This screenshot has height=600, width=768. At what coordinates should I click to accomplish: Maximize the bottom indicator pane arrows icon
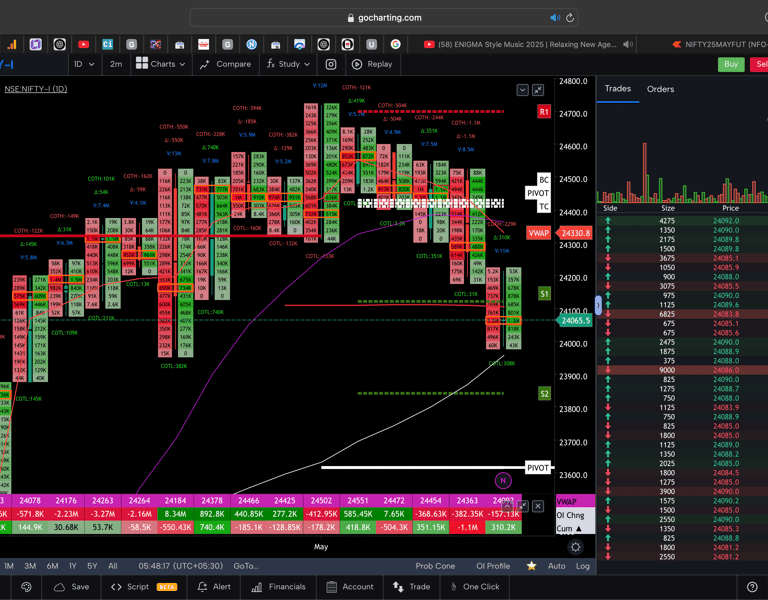pyautogui.click(x=523, y=506)
